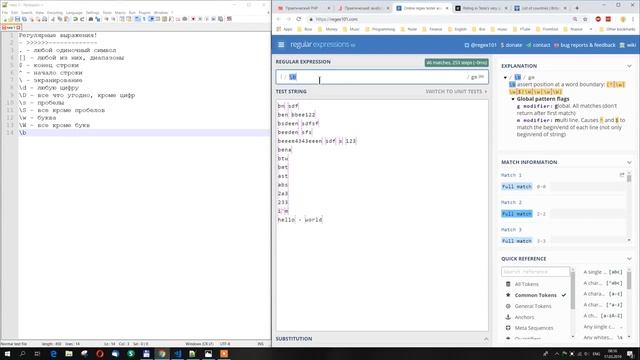Image resolution: width=640 pixels, height=360 pixels.
Task: Click the Undo icon in Notepad++ toolbar
Action: pyautogui.click(x=75, y=19)
